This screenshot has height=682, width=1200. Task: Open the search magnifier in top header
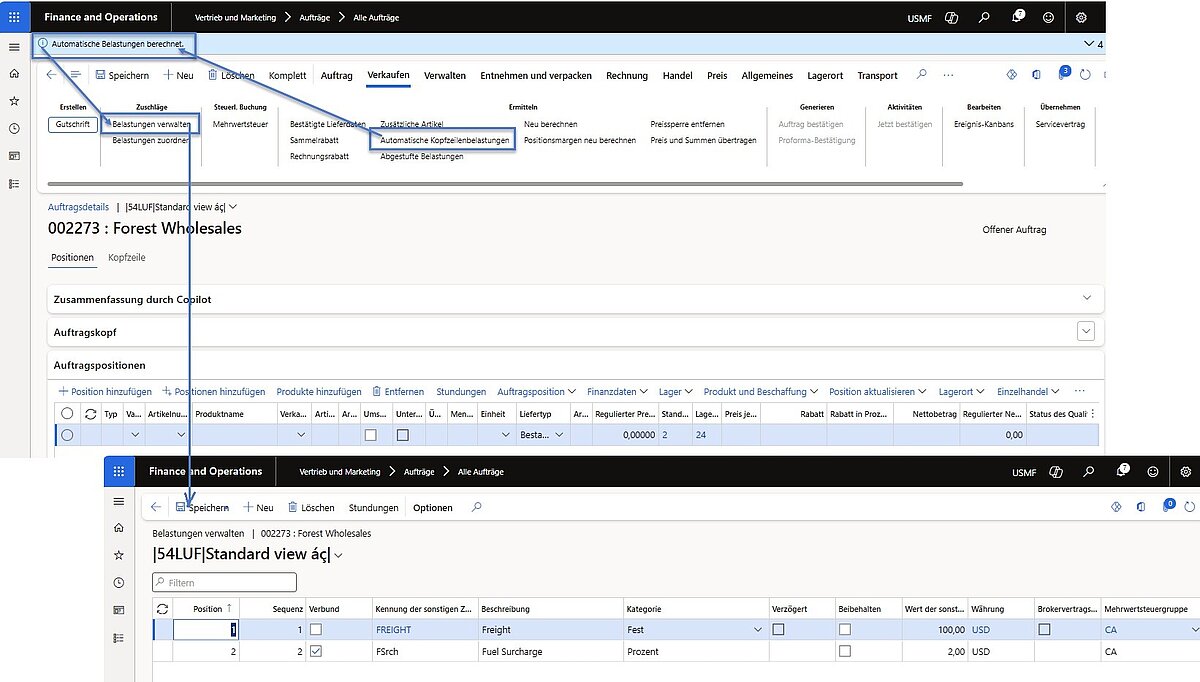(985, 17)
